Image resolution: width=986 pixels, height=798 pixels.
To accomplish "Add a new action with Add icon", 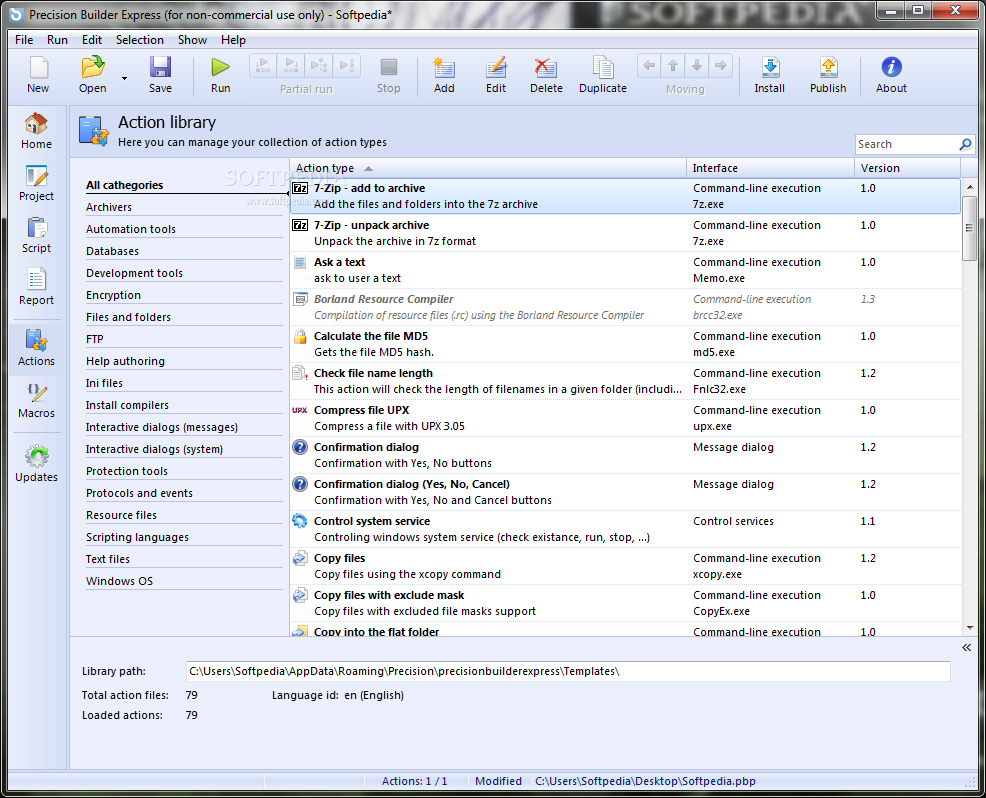I will coord(444,75).
